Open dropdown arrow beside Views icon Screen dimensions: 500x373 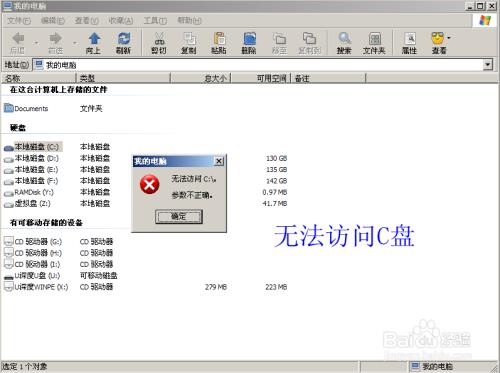point(449,38)
